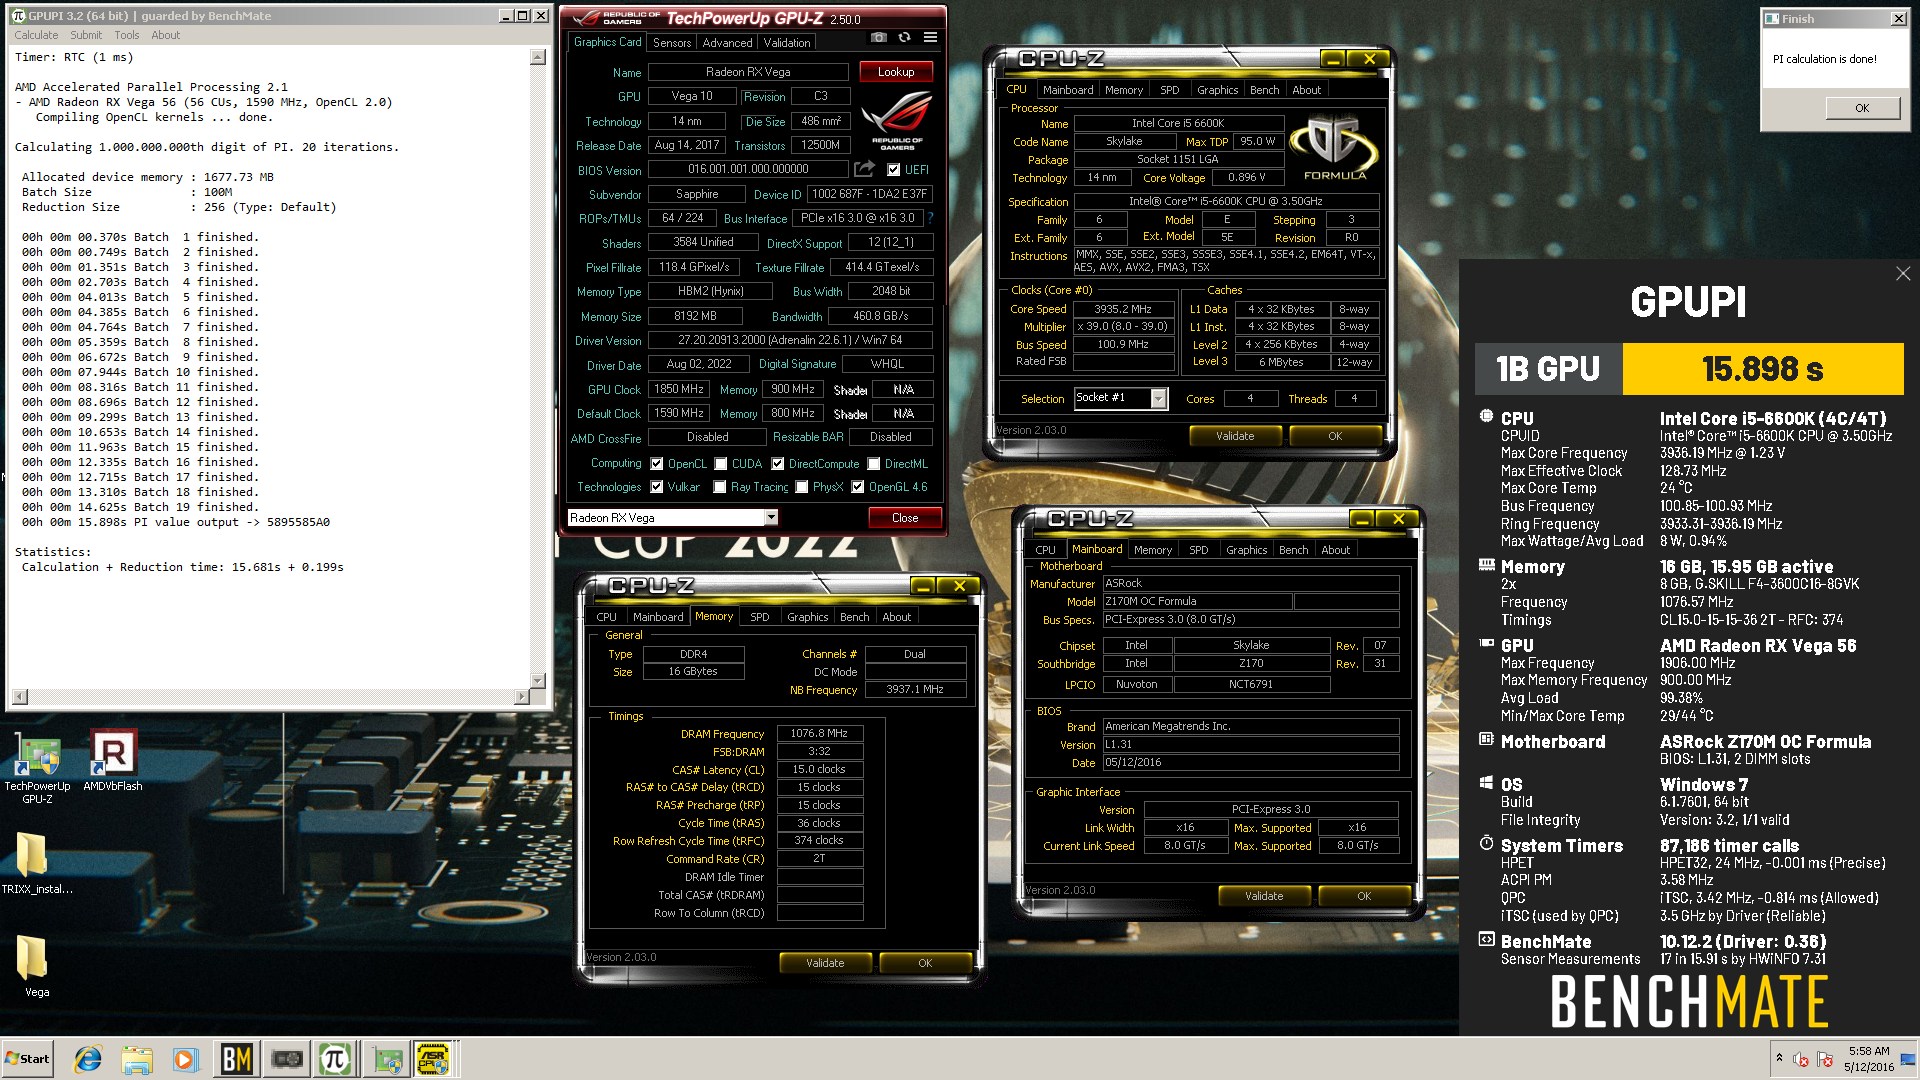1920x1080 pixels.
Task: Open Windows Explorer from the taskbar
Action: (x=137, y=1059)
